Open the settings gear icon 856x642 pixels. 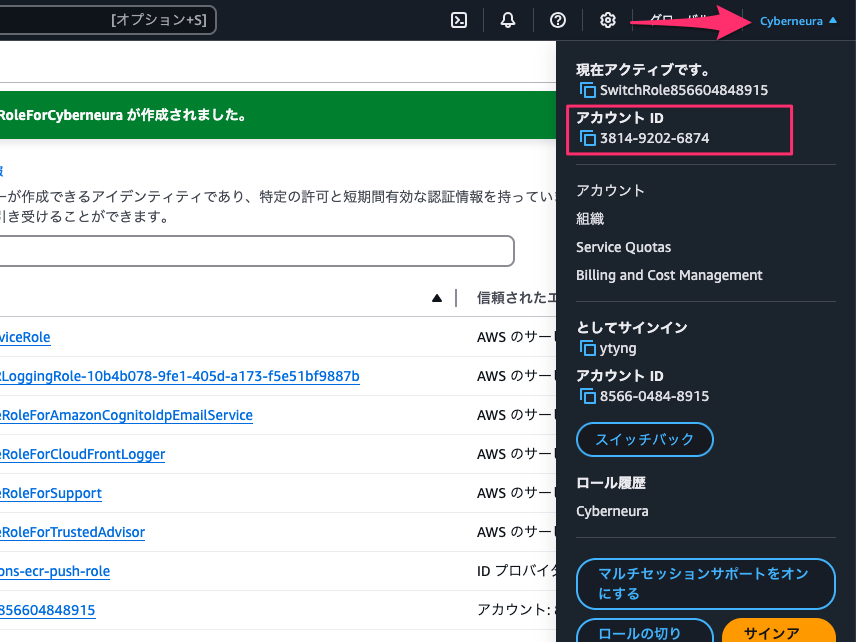[x=608, y=20]
